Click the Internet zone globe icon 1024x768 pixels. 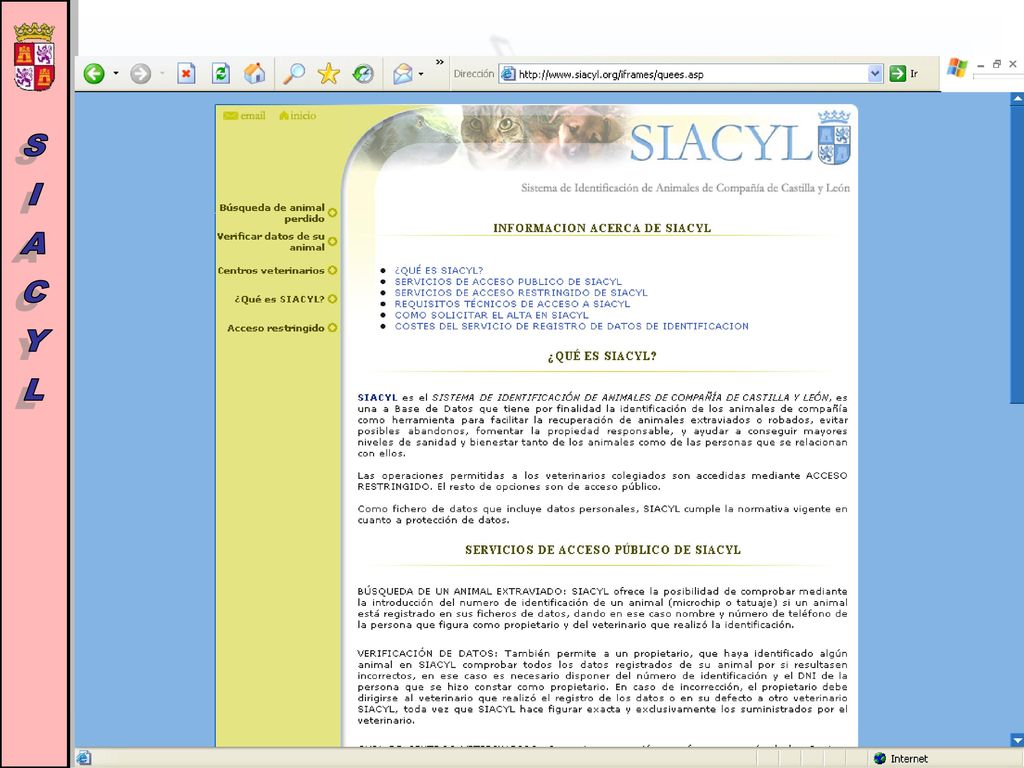click(880, 758)
